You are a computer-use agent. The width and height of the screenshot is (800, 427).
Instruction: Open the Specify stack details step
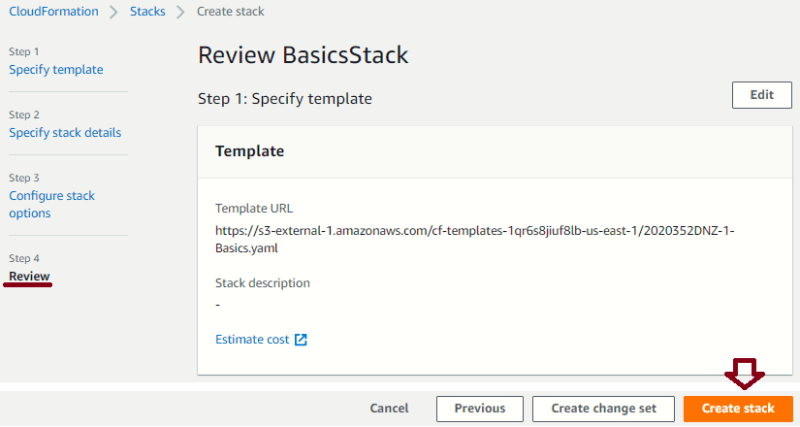tap(65, 133)
